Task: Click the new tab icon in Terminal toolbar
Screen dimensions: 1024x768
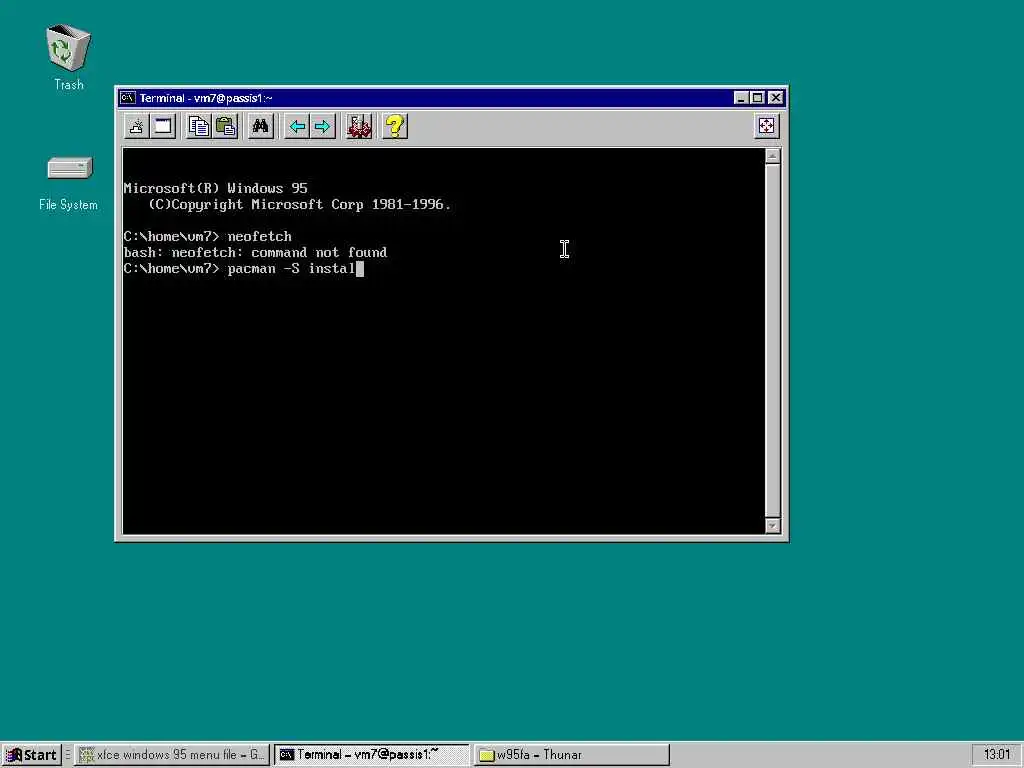Action: click(x=136, y=126)
